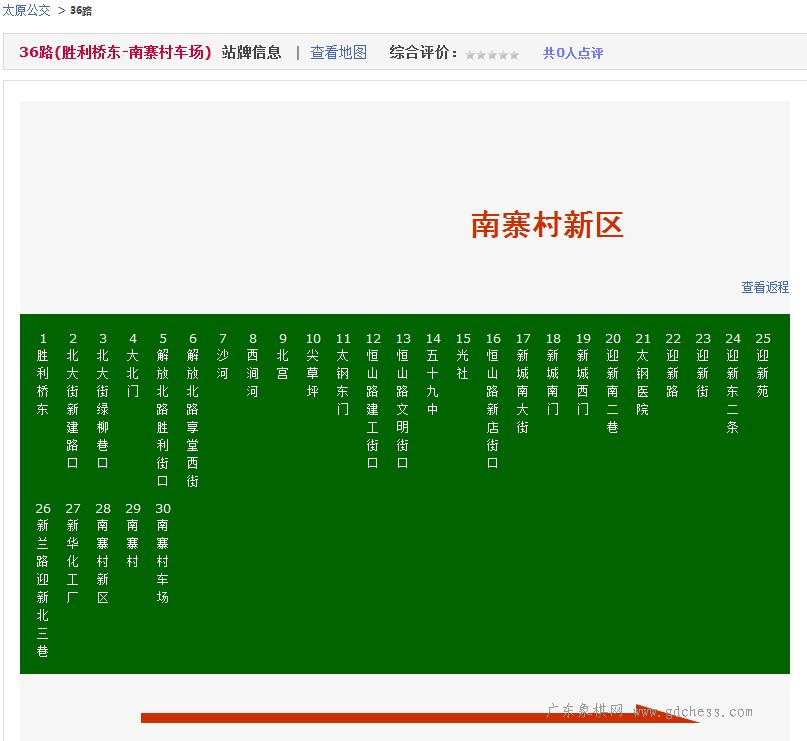Select stop 12 恒山路建工街口
This screenshot has width=807, height=741.
pos(373,401)
